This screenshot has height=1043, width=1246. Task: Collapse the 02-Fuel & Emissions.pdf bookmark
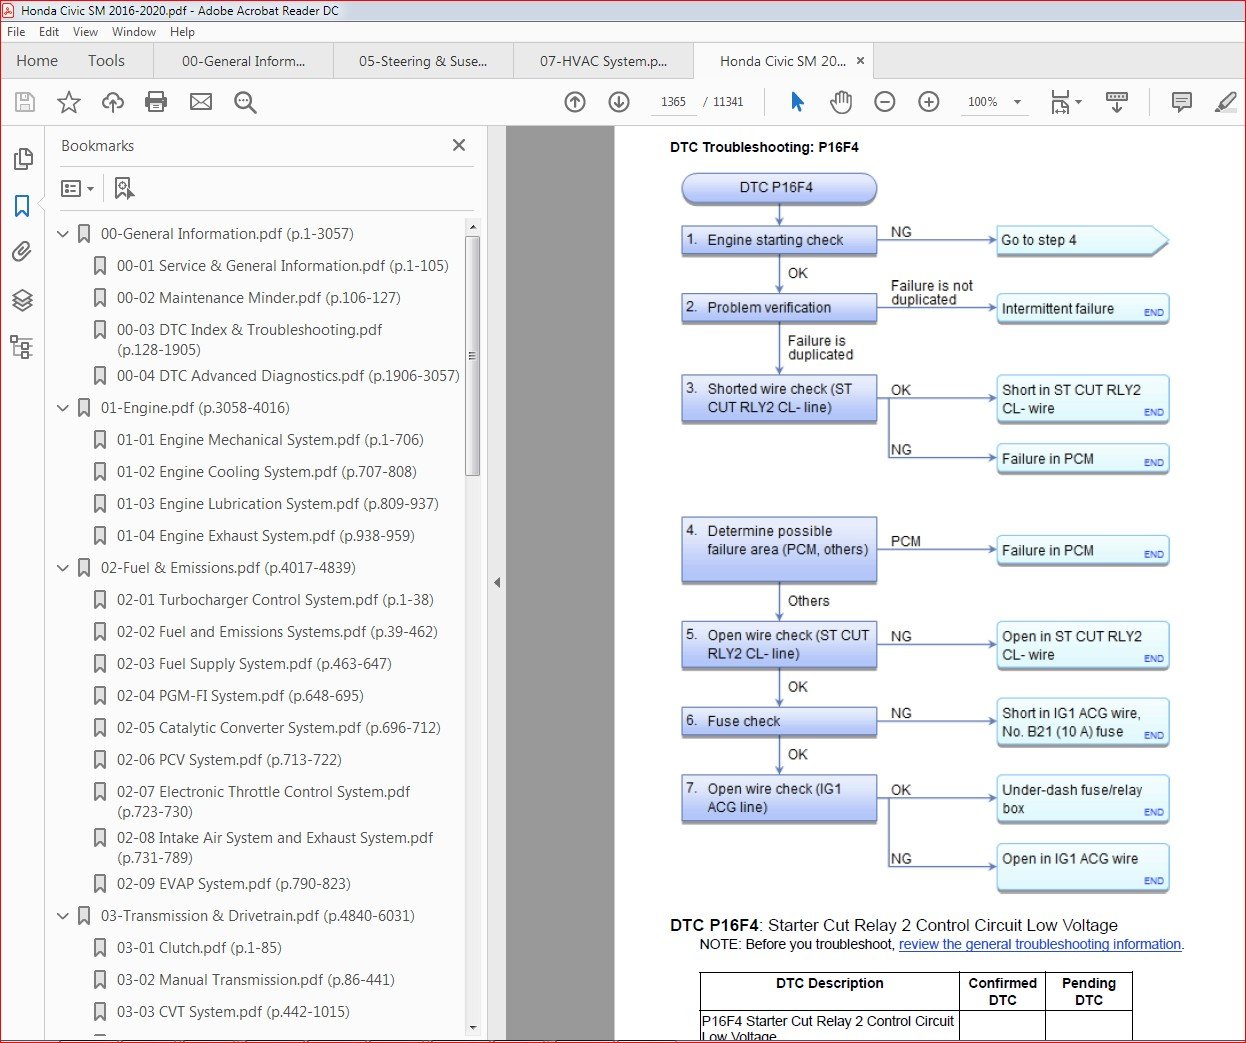(x=63, y=568)
